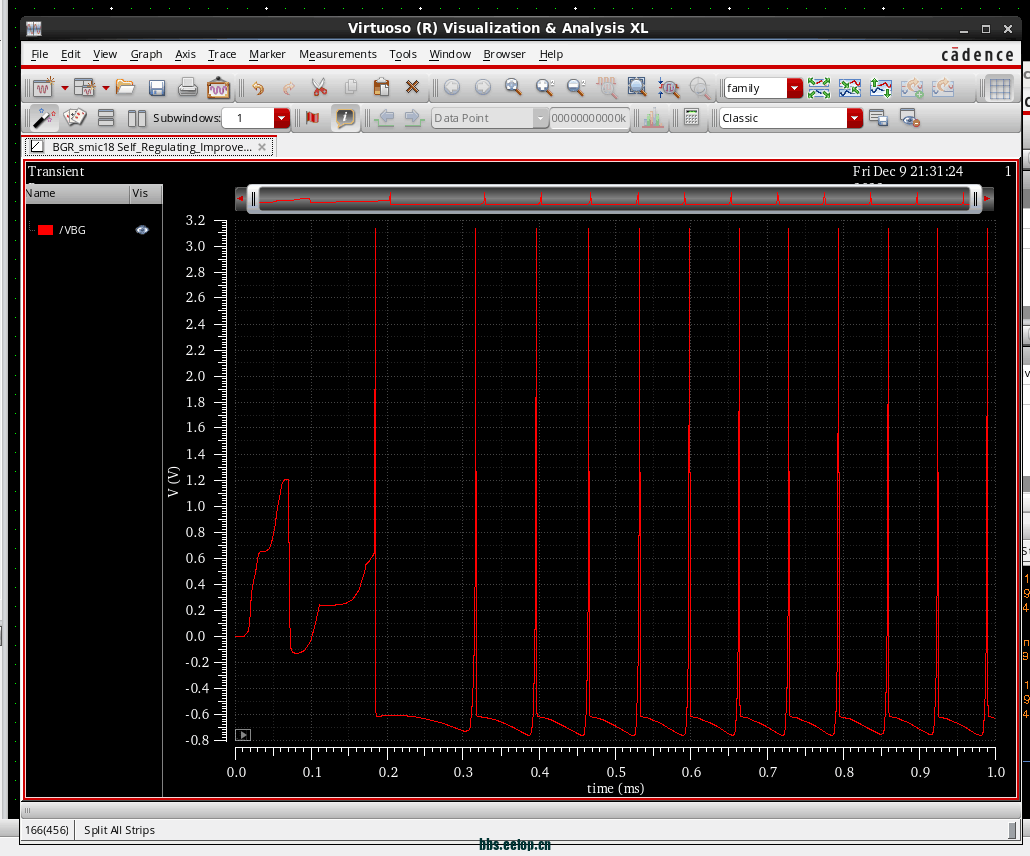The width and height of the screenshot is (1030, 856).
Task: Open the Graph menu
Action: coord(146,54)
